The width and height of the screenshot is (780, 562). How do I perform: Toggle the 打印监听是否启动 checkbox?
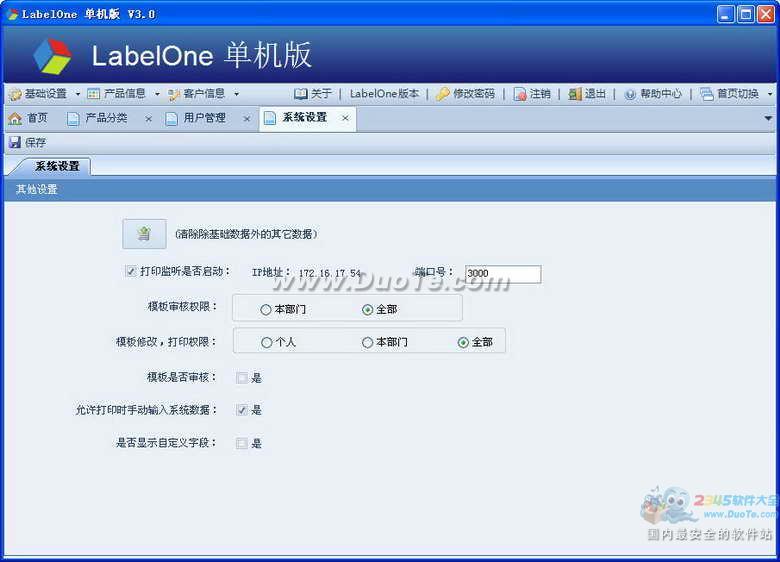click(131, 272)
